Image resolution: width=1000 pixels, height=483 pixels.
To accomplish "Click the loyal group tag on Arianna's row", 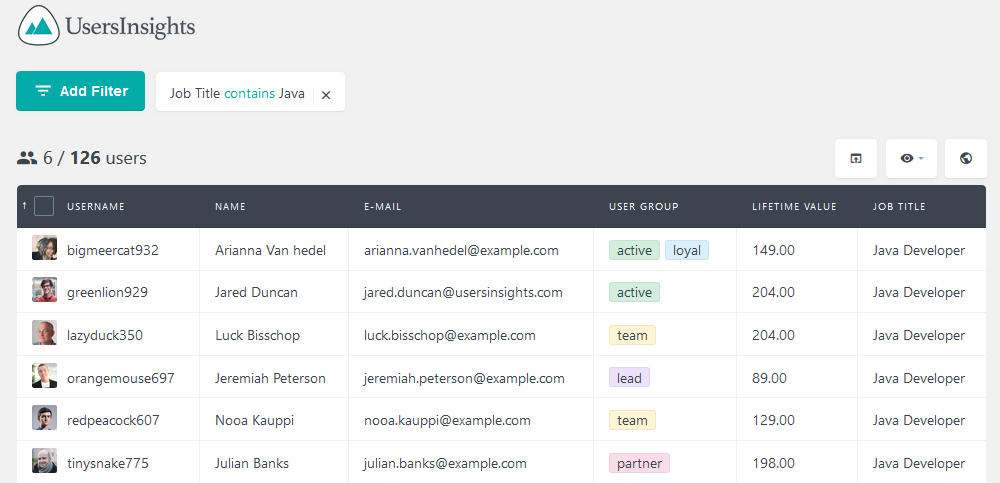I will pos(687,250).
